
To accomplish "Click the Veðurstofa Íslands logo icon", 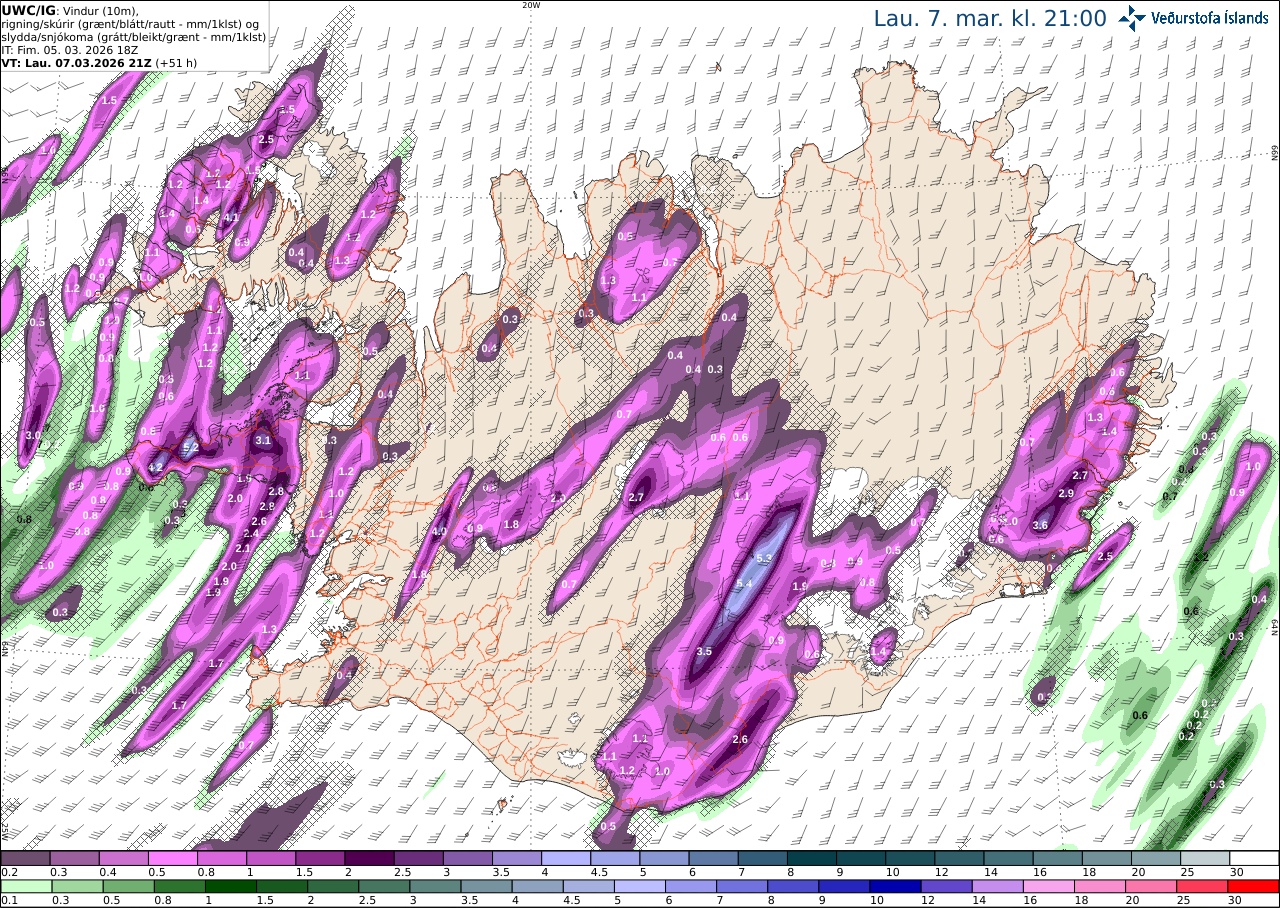I will [x=1131, y=18].
